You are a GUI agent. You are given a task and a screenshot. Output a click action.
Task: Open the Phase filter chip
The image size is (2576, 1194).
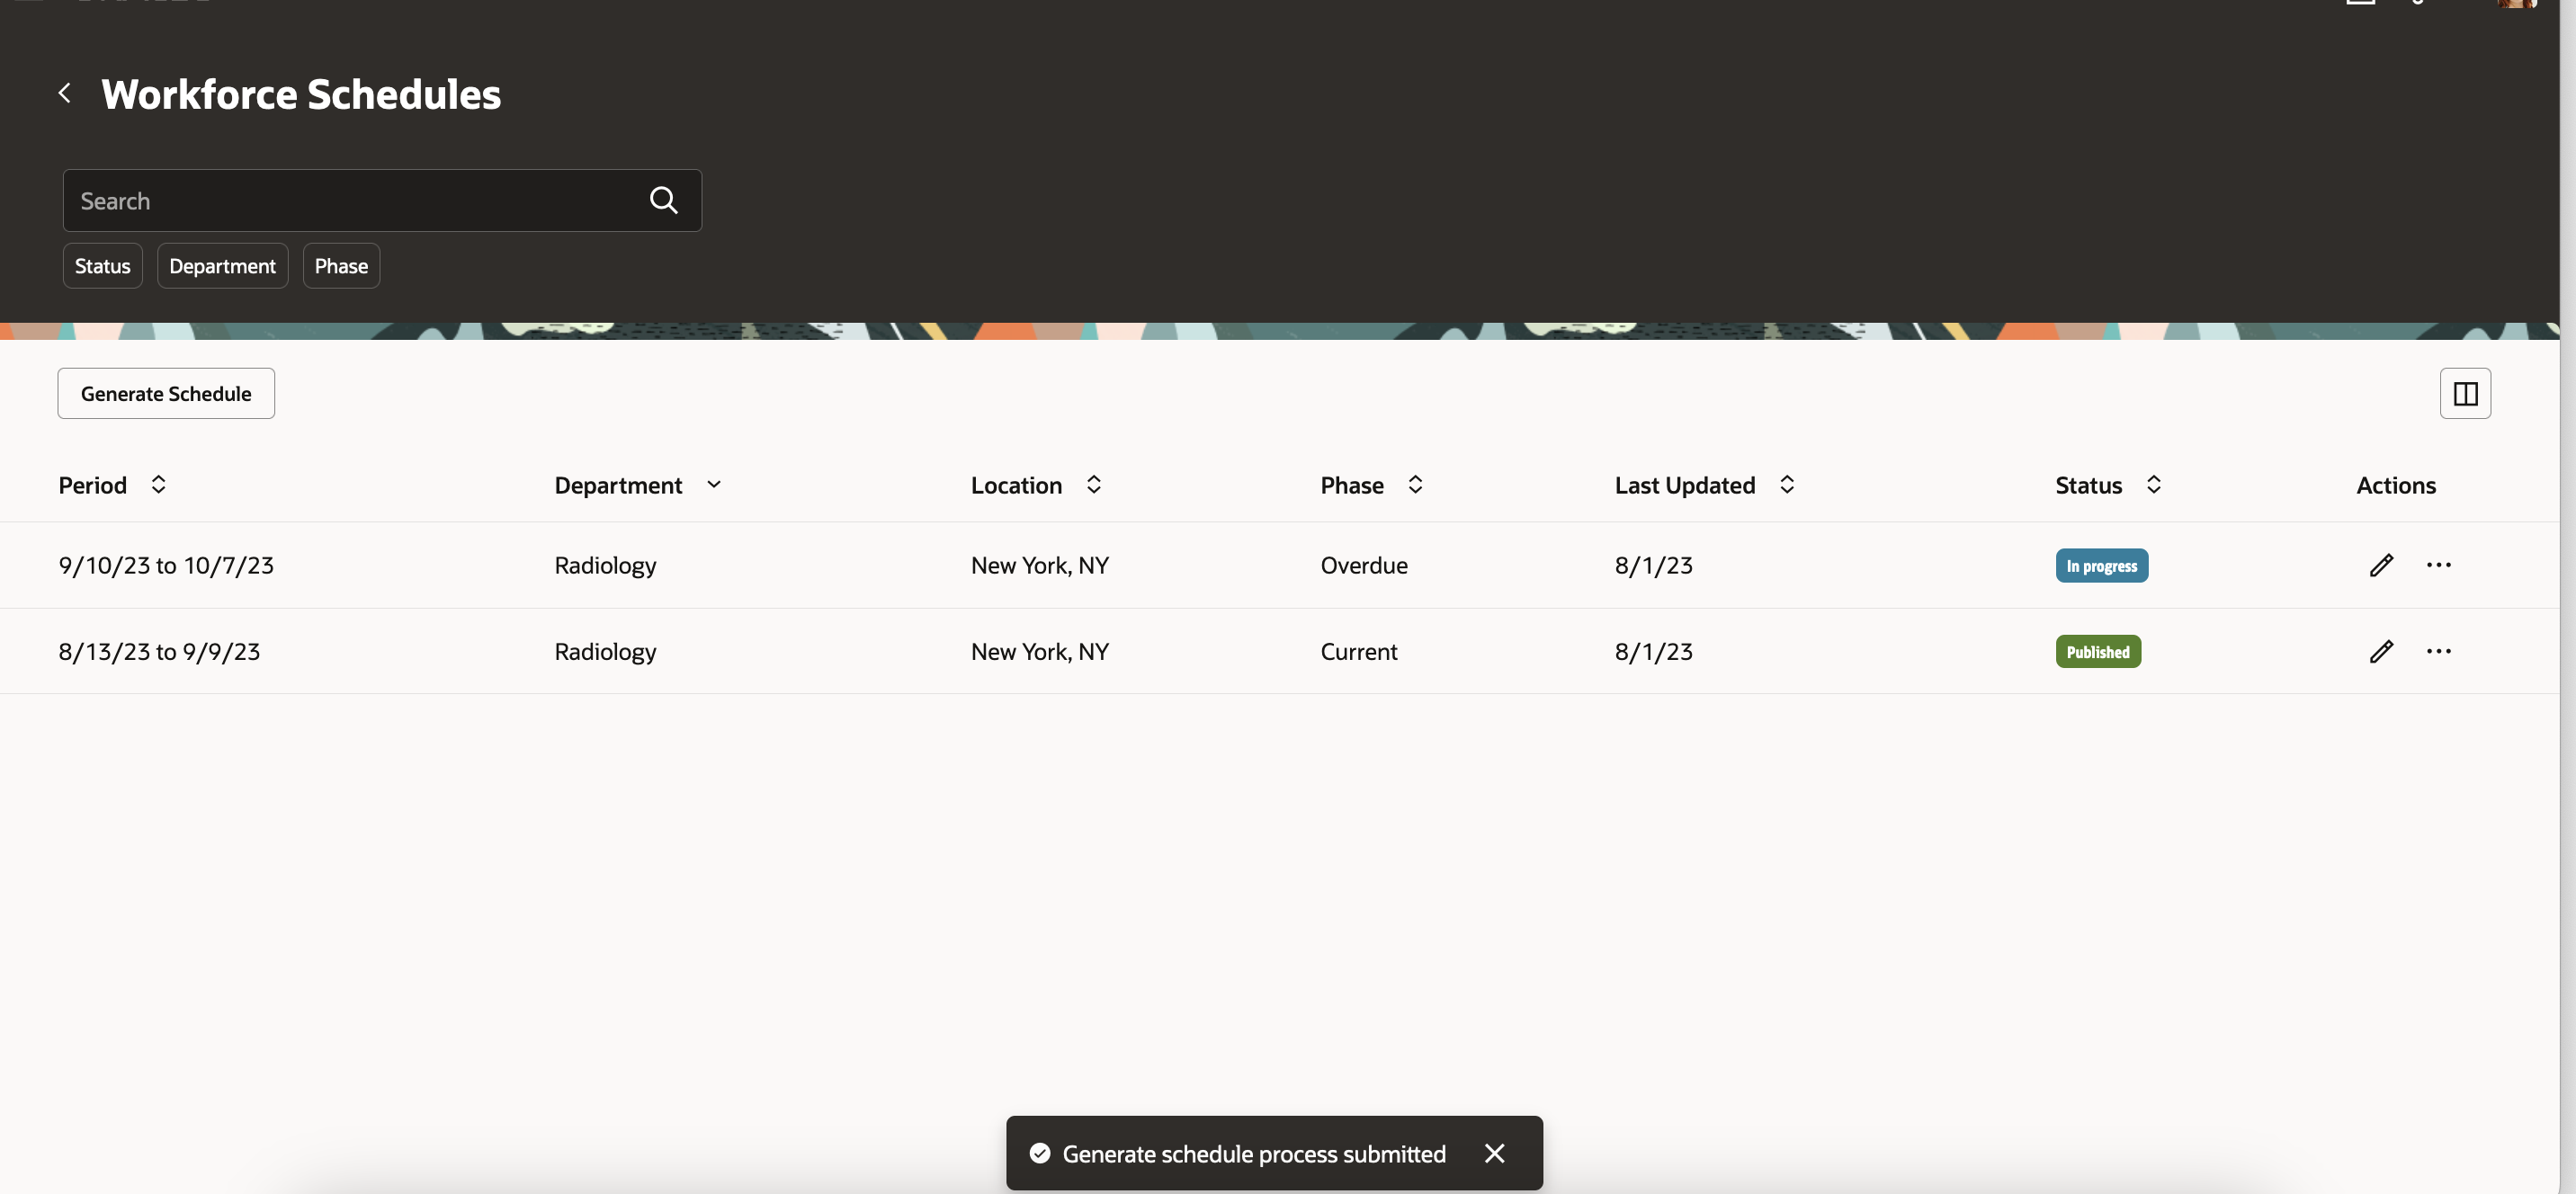point(341,266)
